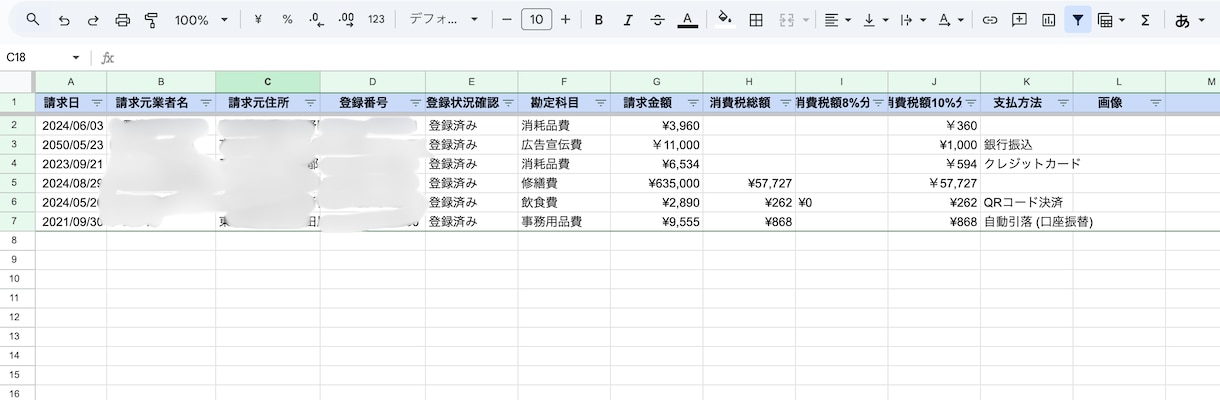Open the search menus magnifier icon
1220x400 pixels.
[33, 20]
